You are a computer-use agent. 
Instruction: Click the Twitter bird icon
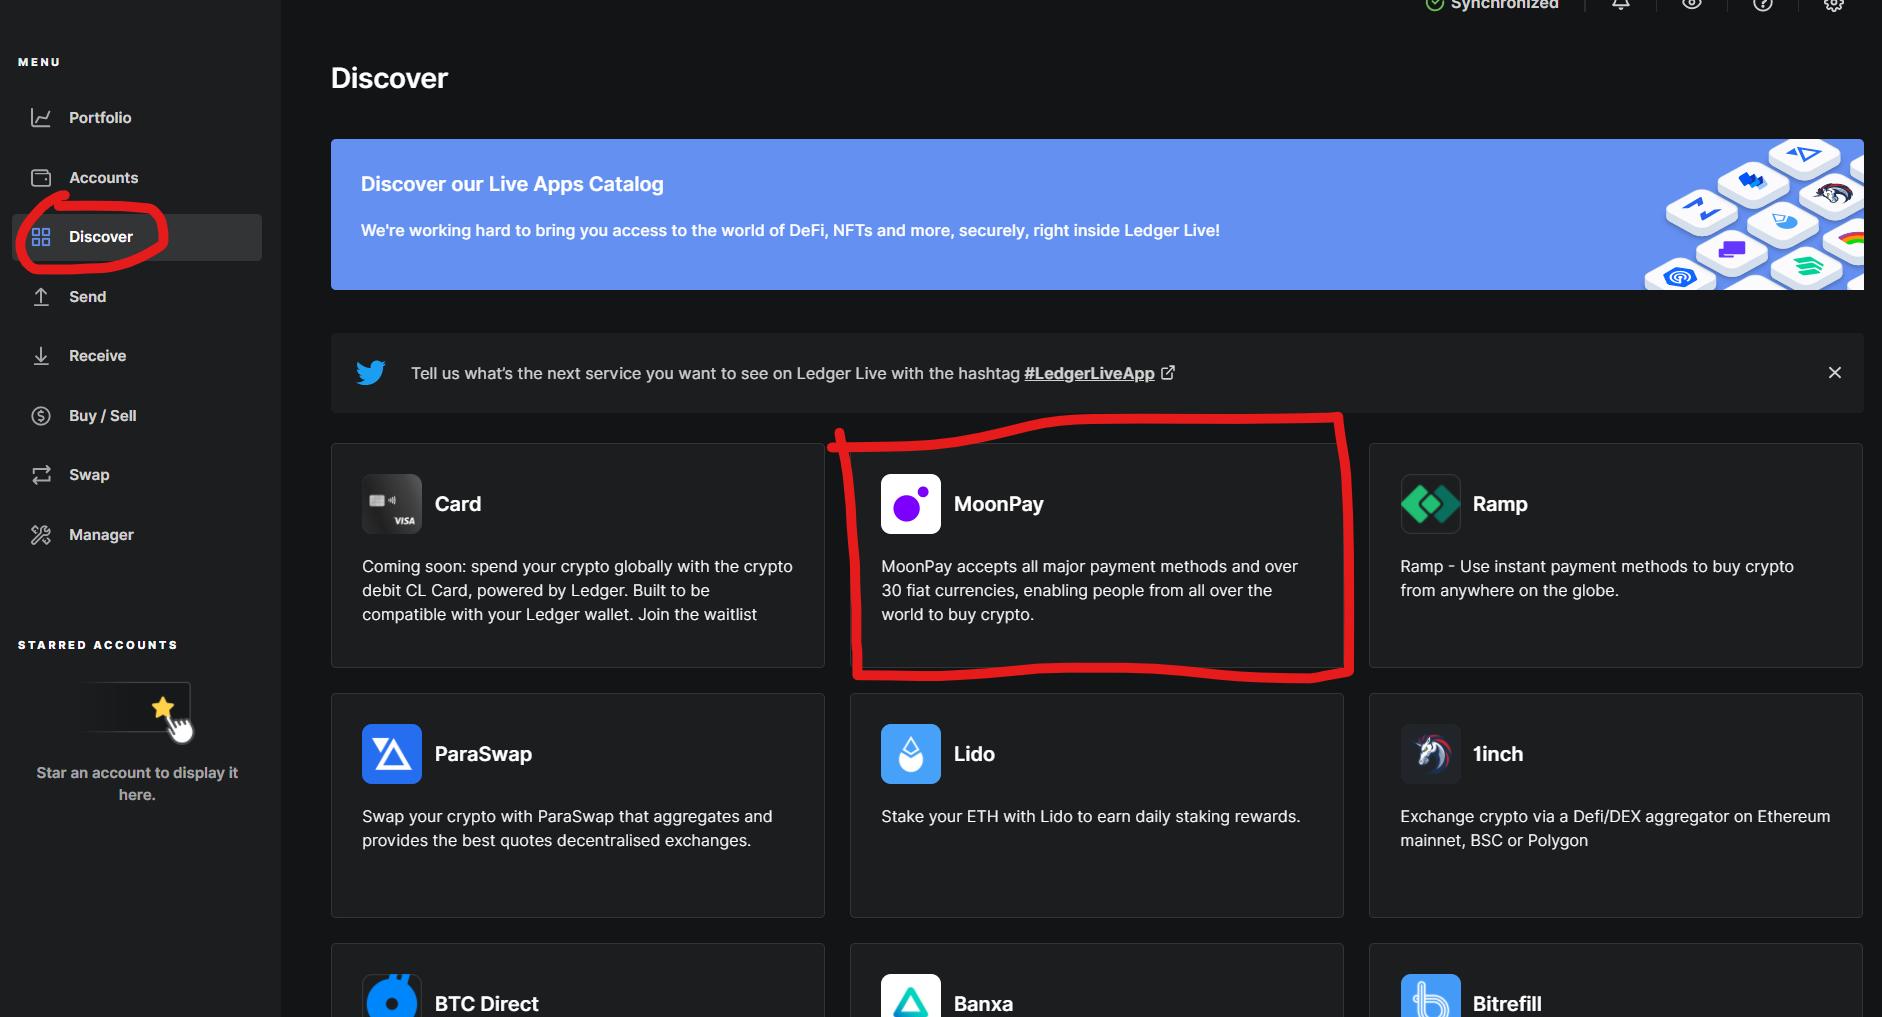tap(371, 373)
